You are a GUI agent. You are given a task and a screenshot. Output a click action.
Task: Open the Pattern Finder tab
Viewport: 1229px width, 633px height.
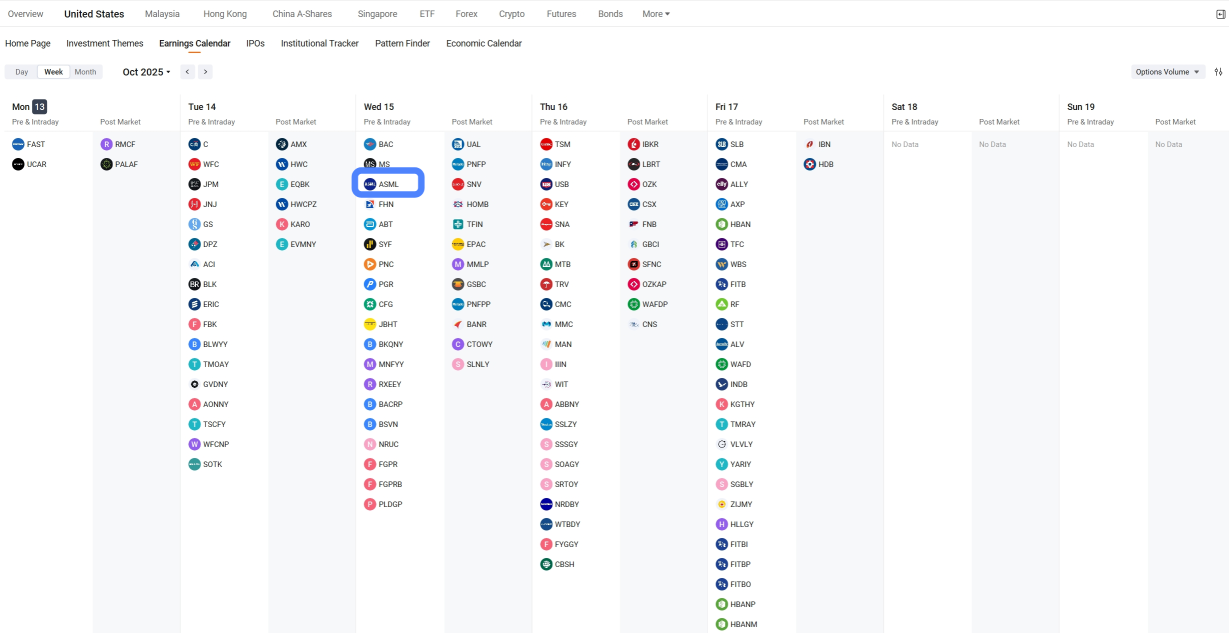(x=403, y=44)
